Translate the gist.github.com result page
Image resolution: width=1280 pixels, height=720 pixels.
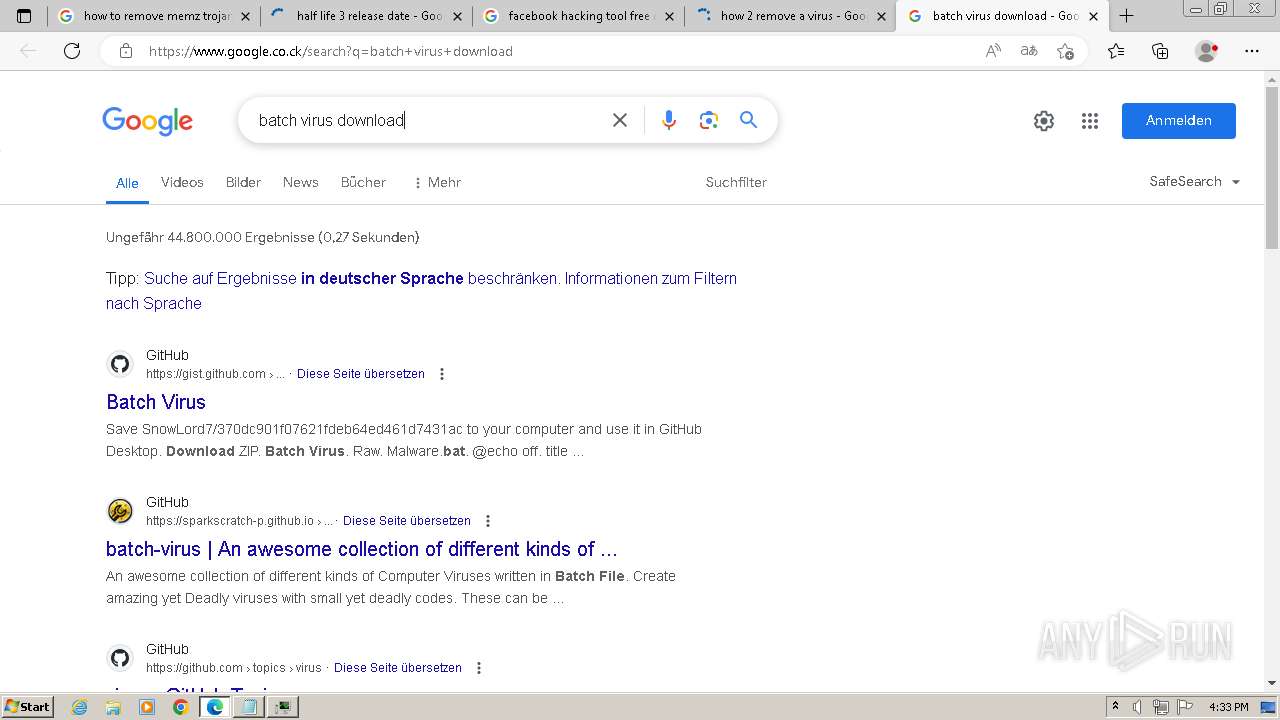361,374
